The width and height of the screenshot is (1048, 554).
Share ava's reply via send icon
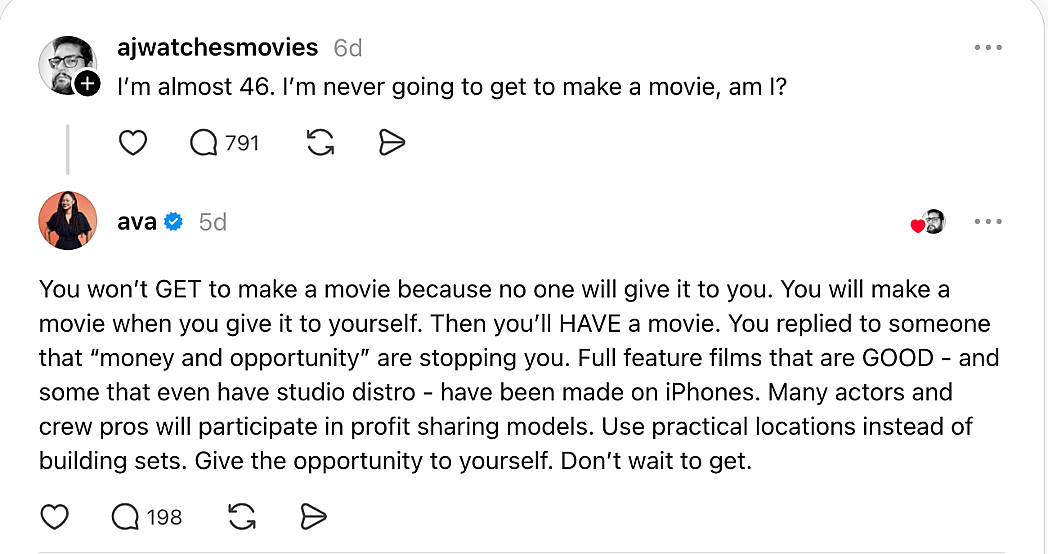pos(314,516)
